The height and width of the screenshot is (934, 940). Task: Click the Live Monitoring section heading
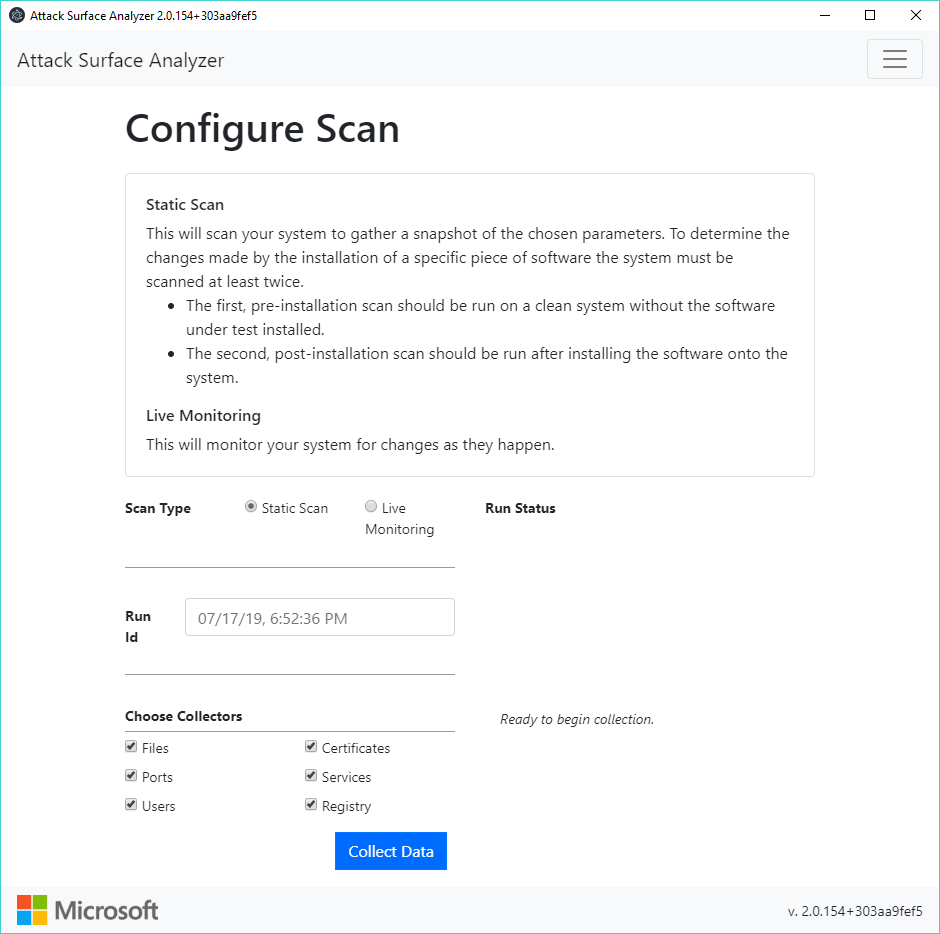pyautogui.click(x=203, y=416)
